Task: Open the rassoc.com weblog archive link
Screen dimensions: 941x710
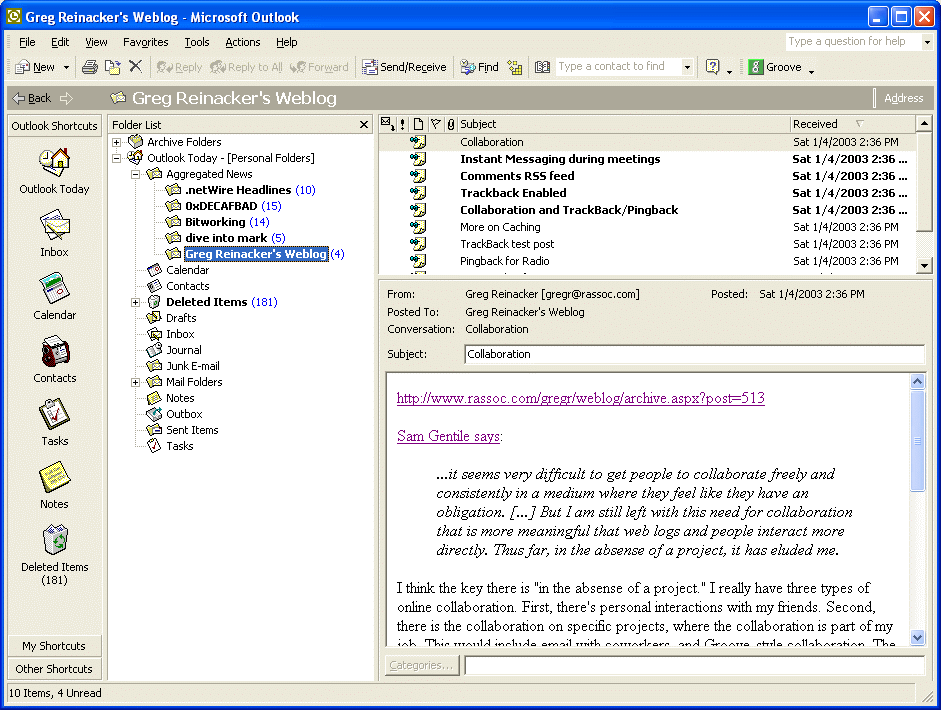Action: click(580, 398)
